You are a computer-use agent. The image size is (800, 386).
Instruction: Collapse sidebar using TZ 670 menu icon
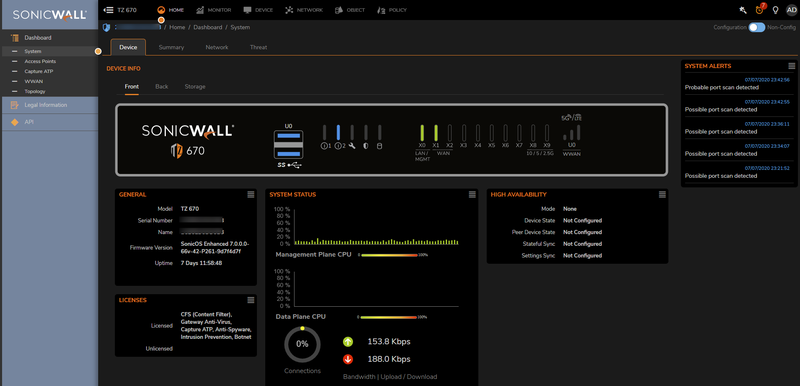(x=108, y=10)
